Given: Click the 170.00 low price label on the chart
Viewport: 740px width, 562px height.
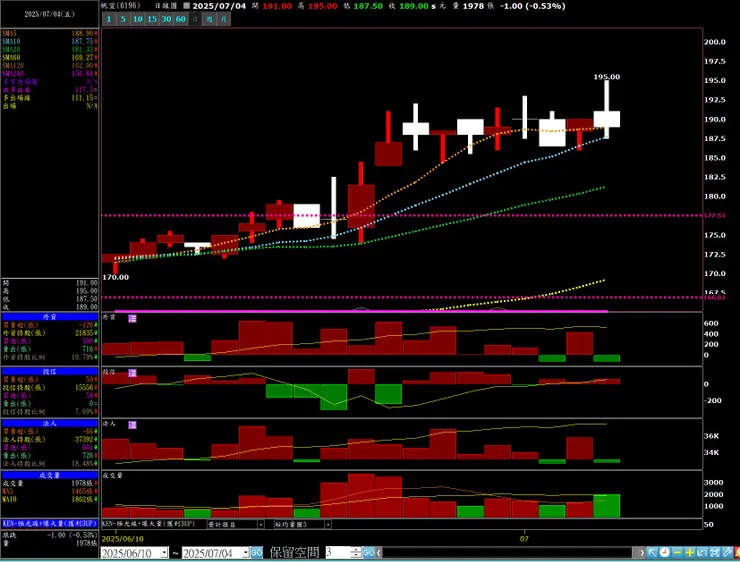Looking at the screenshot, I should pyautogui.click(x=116, y=277).
